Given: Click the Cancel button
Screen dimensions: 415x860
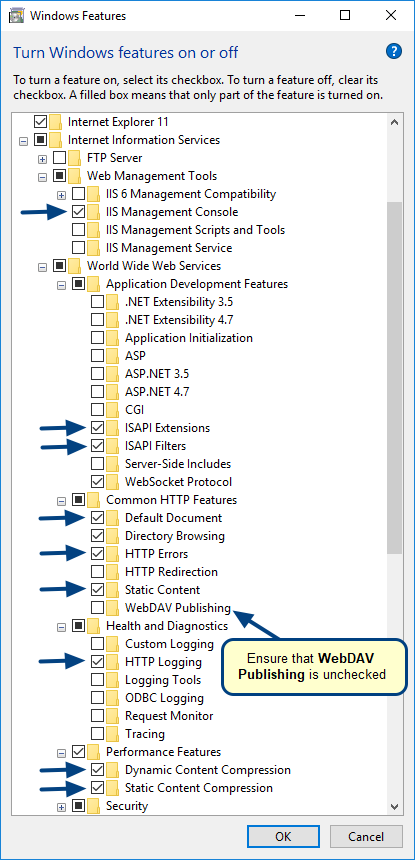Looking at the screenshot, I should pos(366,836).
